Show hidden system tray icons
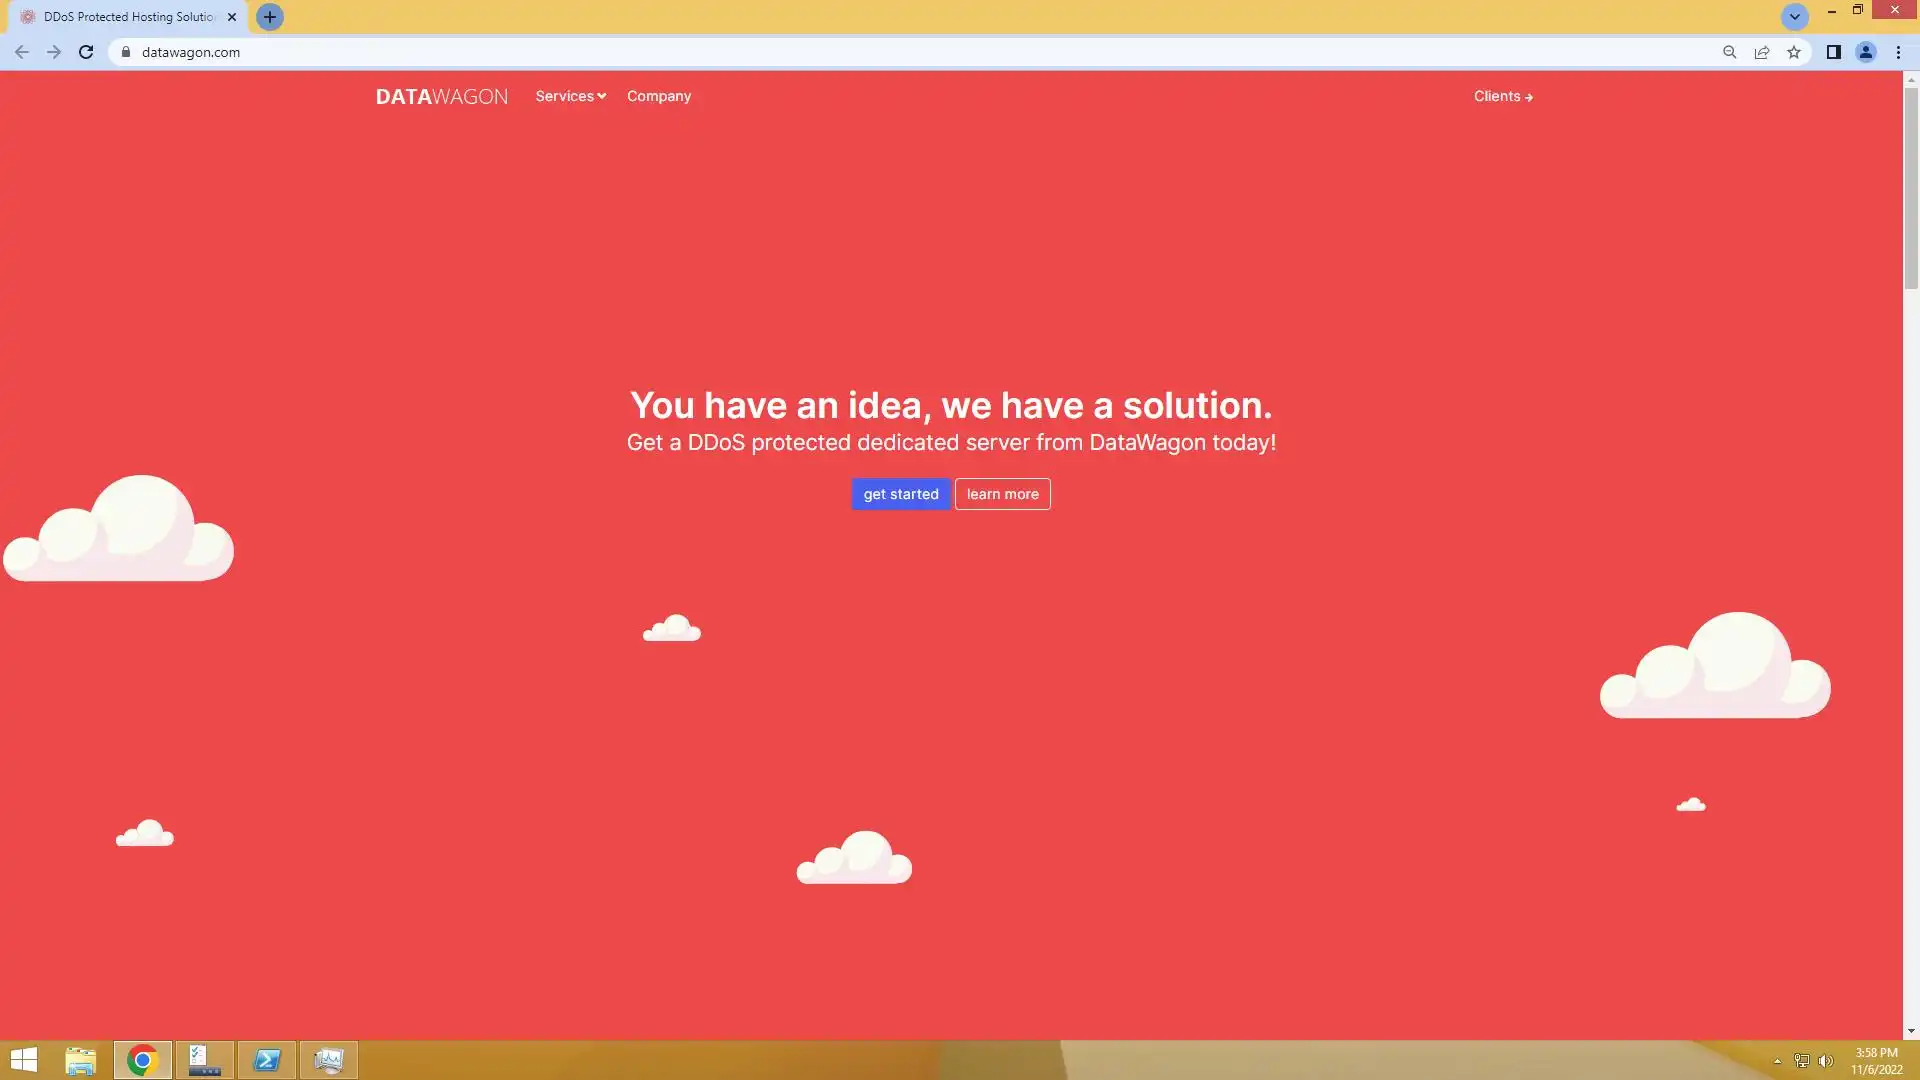 1777,1061
